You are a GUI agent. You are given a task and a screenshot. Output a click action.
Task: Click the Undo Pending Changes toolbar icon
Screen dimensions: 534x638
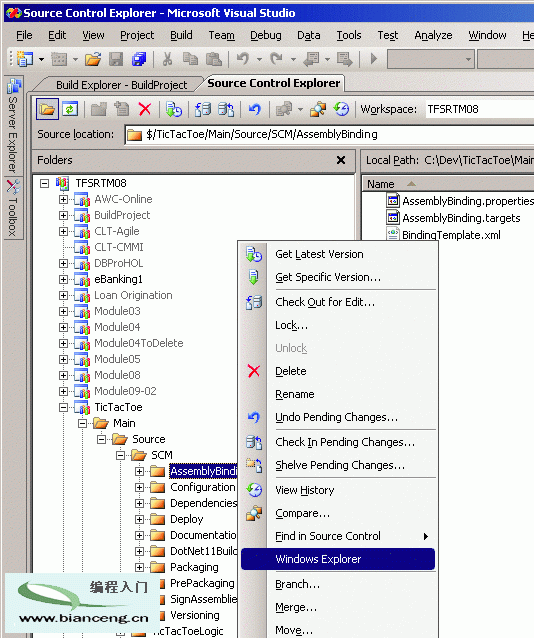click(x=254, y=109)
